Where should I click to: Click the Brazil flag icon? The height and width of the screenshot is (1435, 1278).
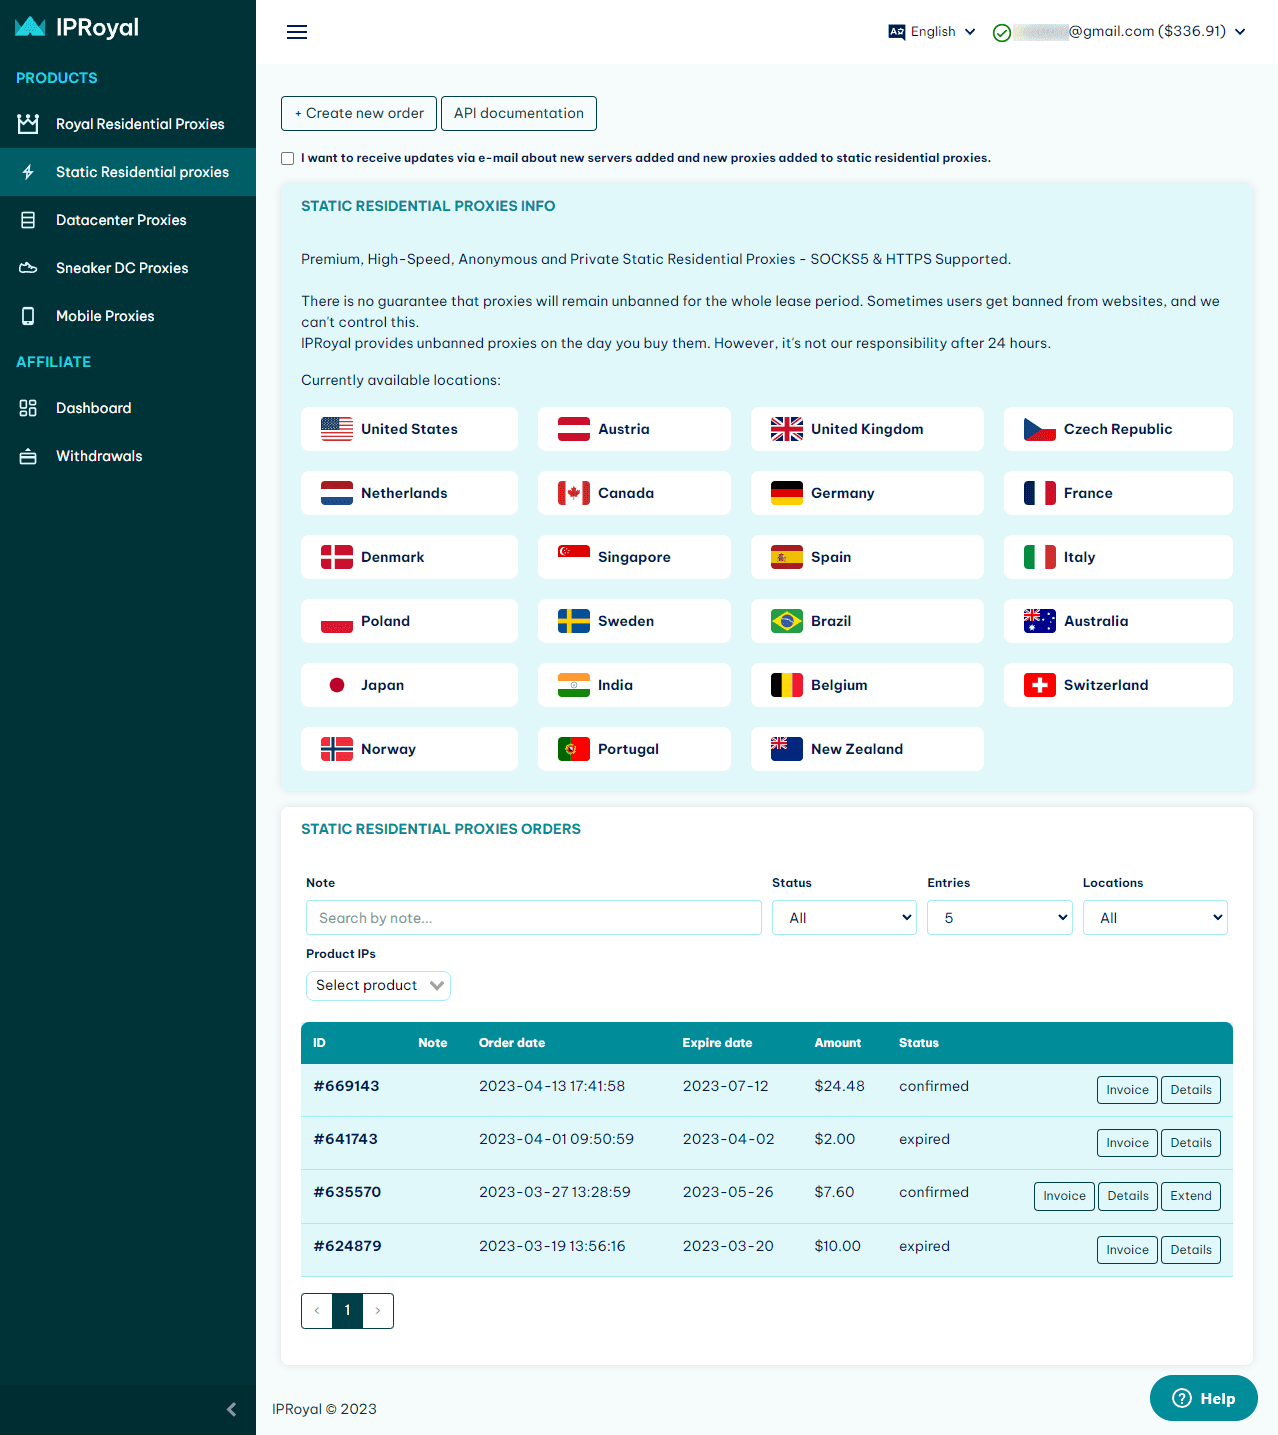point(787,621)
